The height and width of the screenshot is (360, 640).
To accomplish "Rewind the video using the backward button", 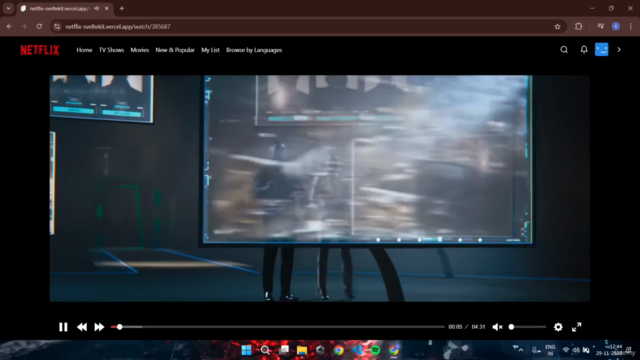I will (82, 327).
